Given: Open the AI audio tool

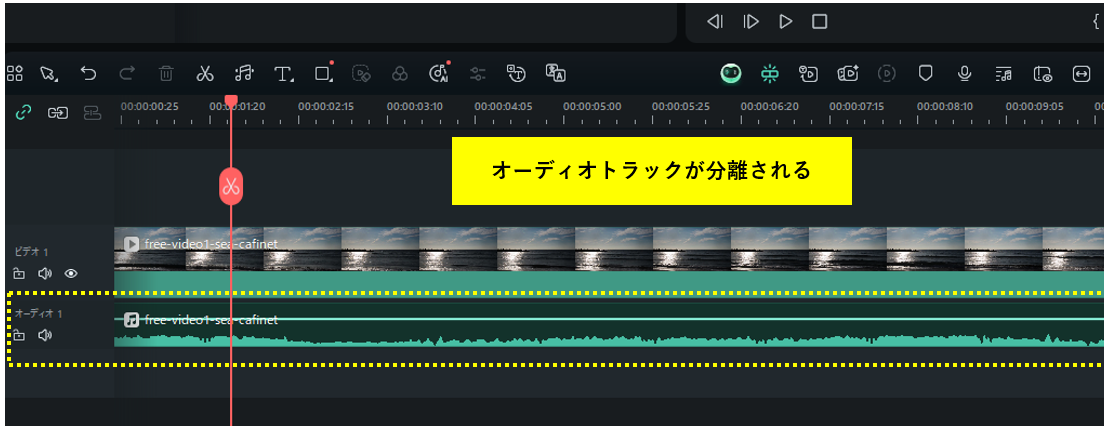Looking at the screenshot, I should [439, 73].
